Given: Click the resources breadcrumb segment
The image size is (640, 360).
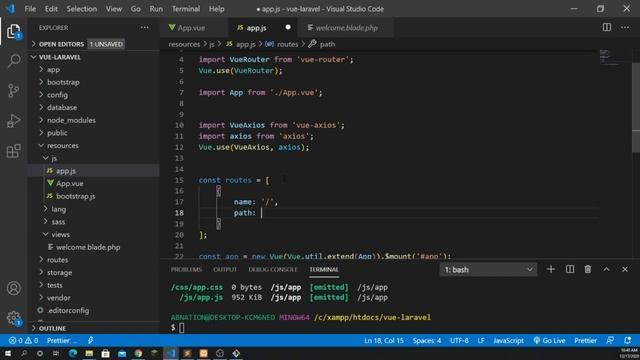Looking at the screenshot, I should coord(184,44).
